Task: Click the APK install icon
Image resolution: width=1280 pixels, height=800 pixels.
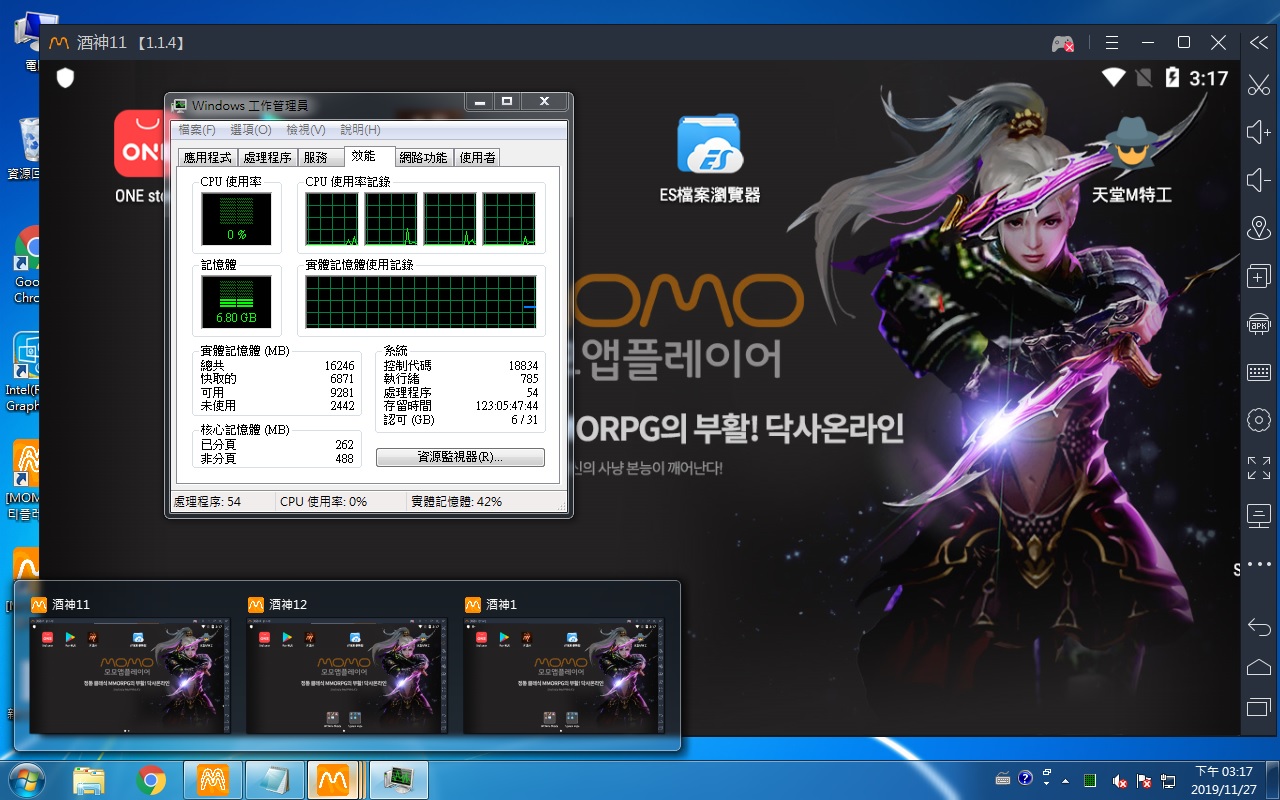Action: 1258,324
